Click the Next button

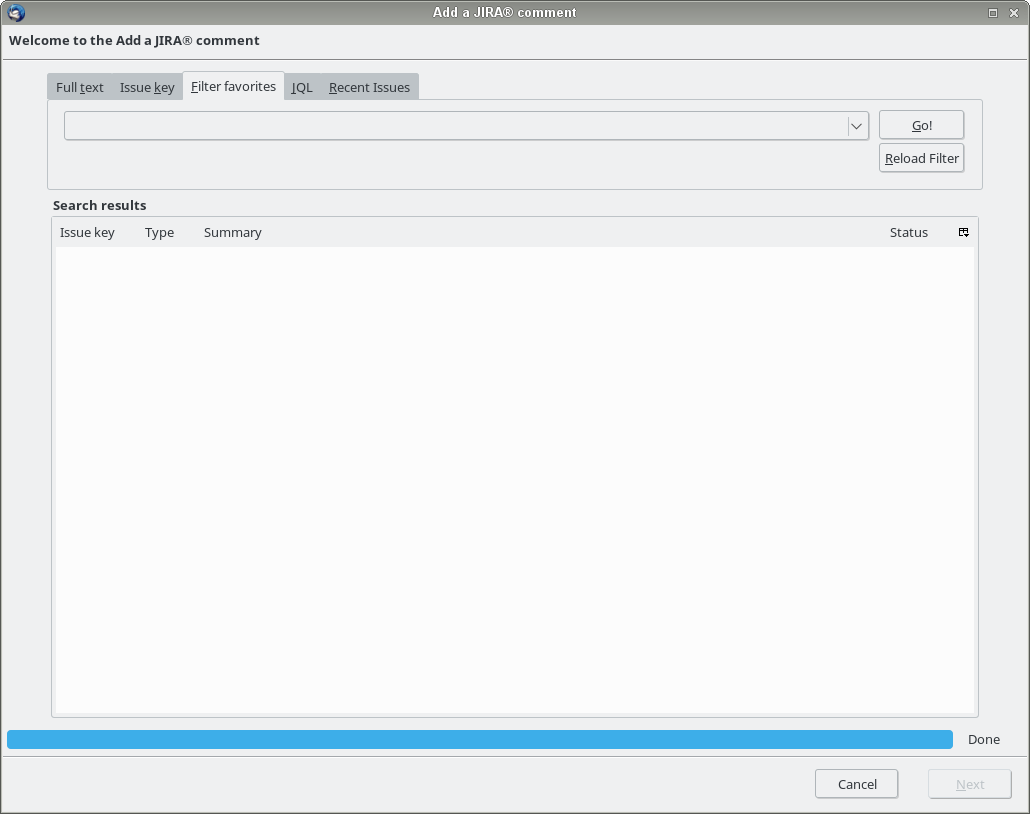pos(970,784)
